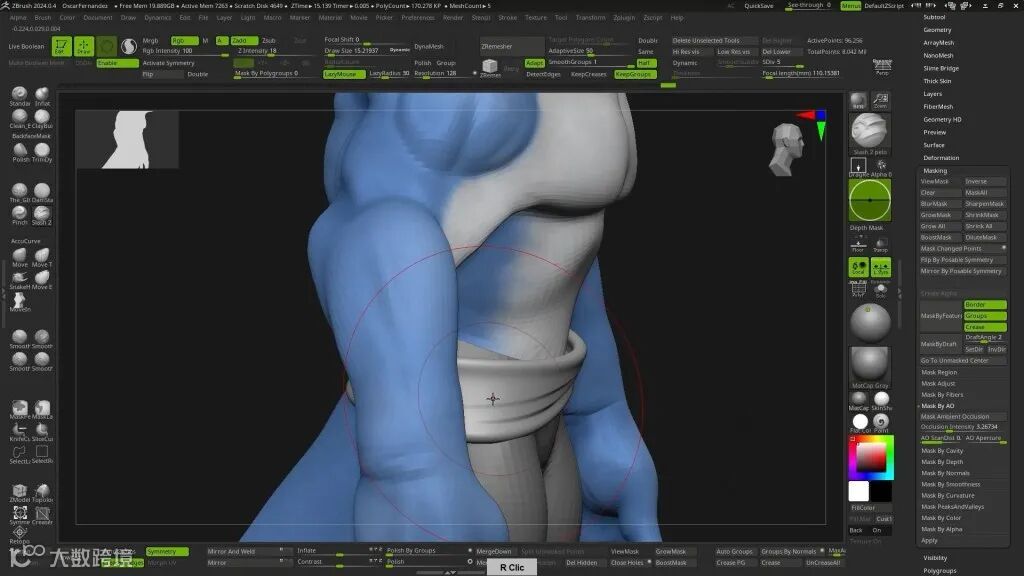Open the Zplugin menu
The width and height of the screenshot is (1024, 576).
pyautogui.click(x=624, y=18)
